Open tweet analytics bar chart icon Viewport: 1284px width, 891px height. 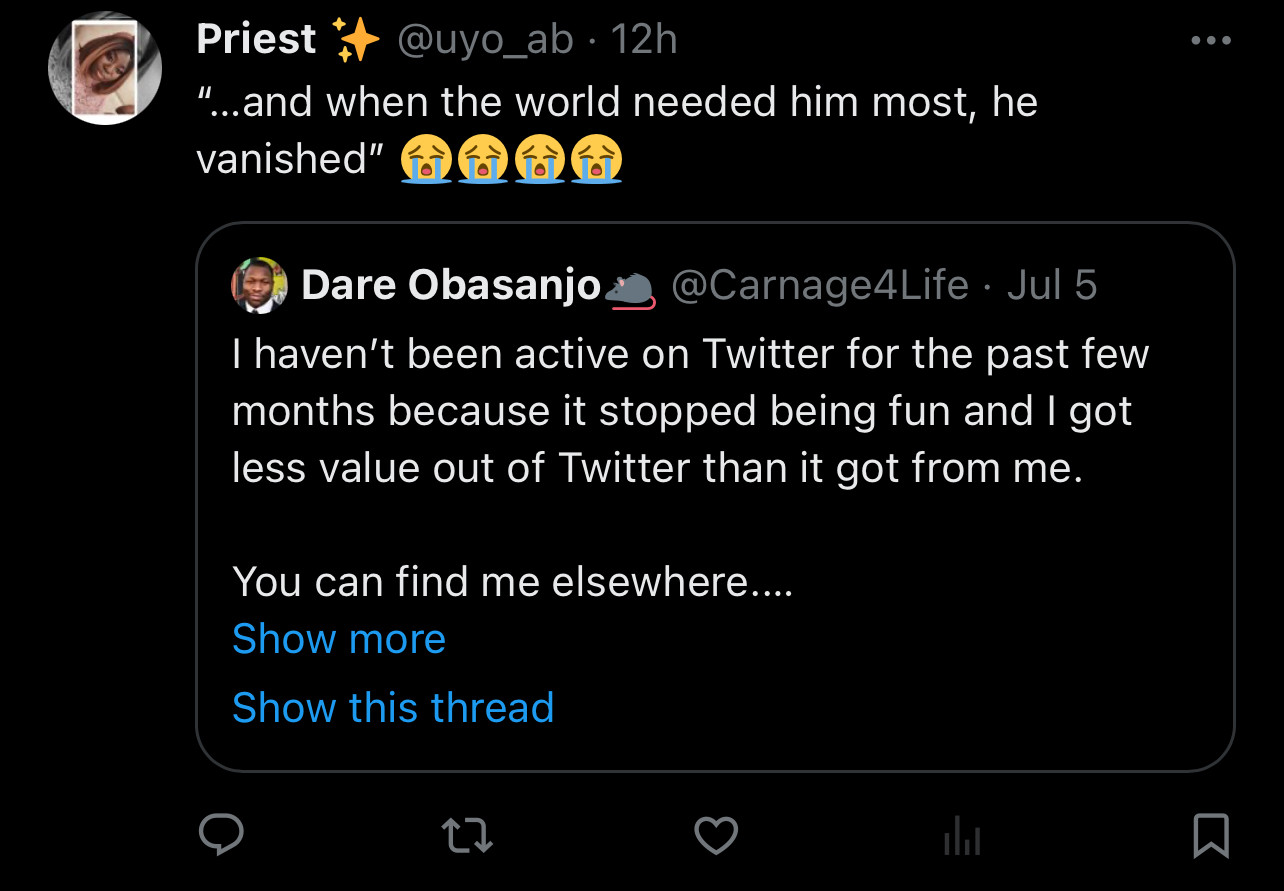pyautogui.click(x=963, y=835)
